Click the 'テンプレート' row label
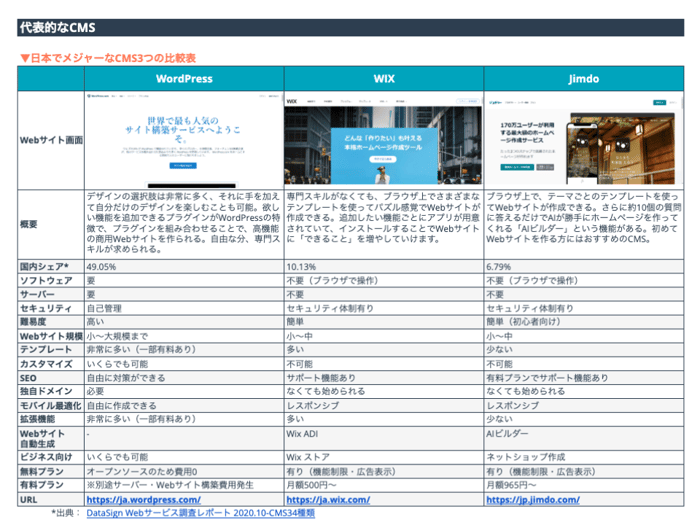700x525 pixels. click(x=46, y=349)
